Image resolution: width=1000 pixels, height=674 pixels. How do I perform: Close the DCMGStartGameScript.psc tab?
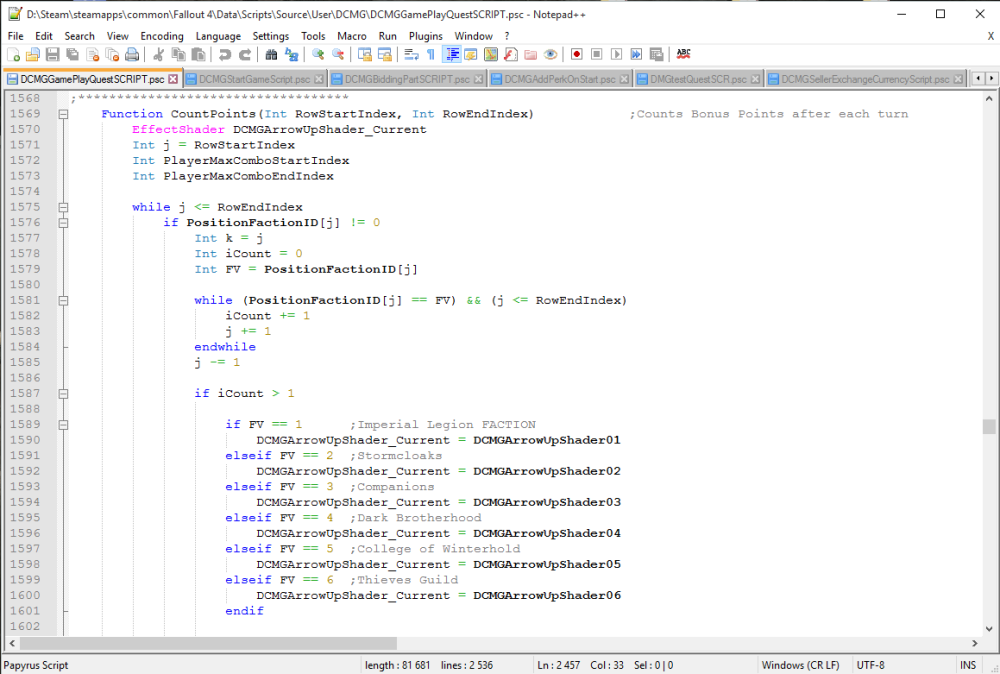pyautogui.click(x=319, y=80)
